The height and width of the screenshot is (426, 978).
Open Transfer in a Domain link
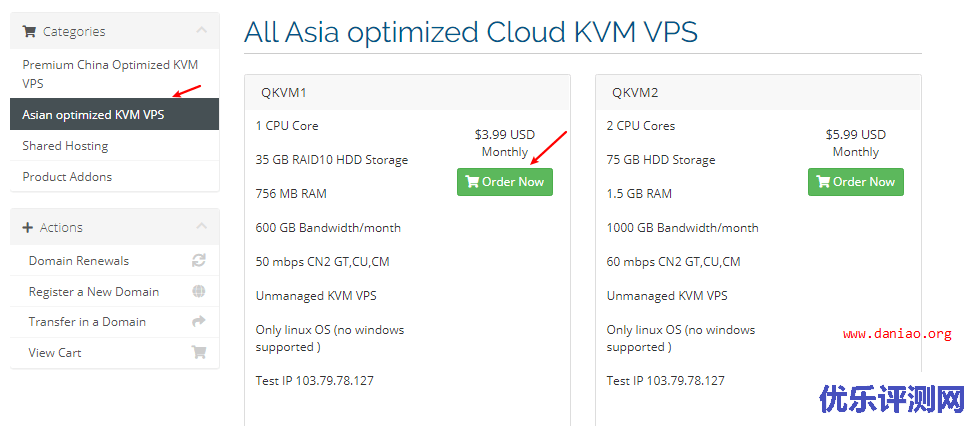point(87,322)
